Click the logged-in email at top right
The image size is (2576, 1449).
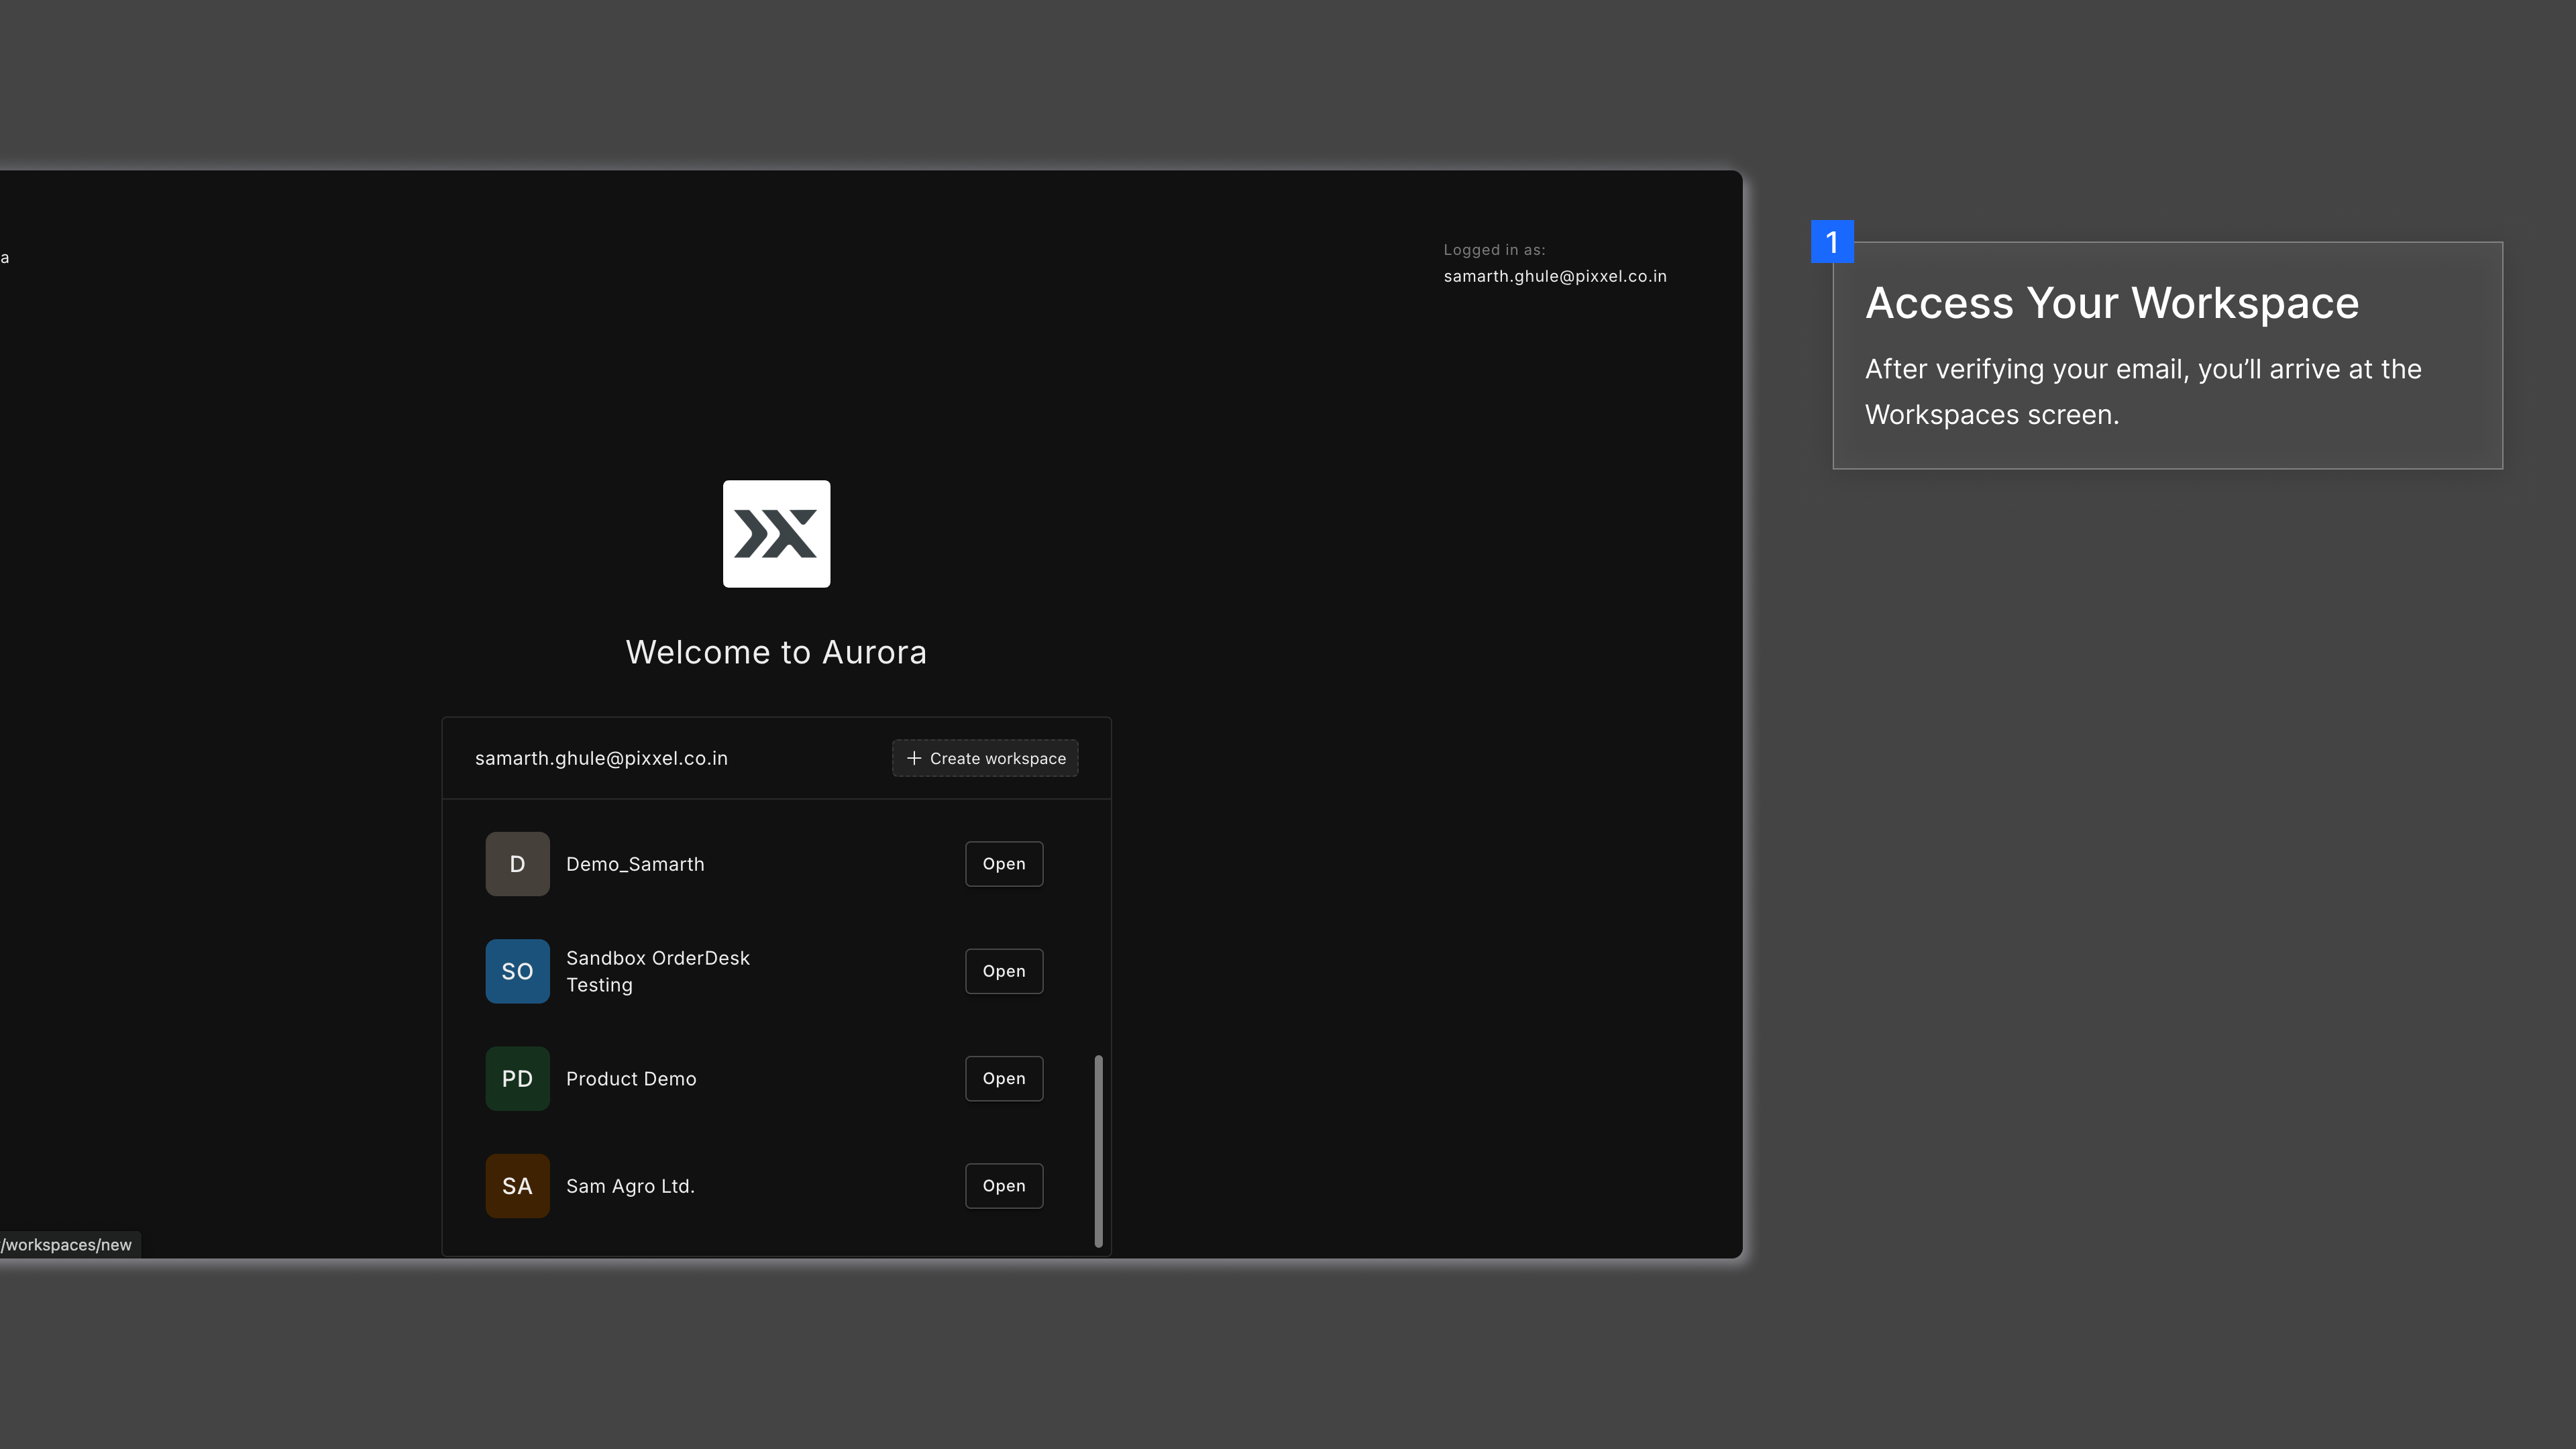pos(1554,276)
